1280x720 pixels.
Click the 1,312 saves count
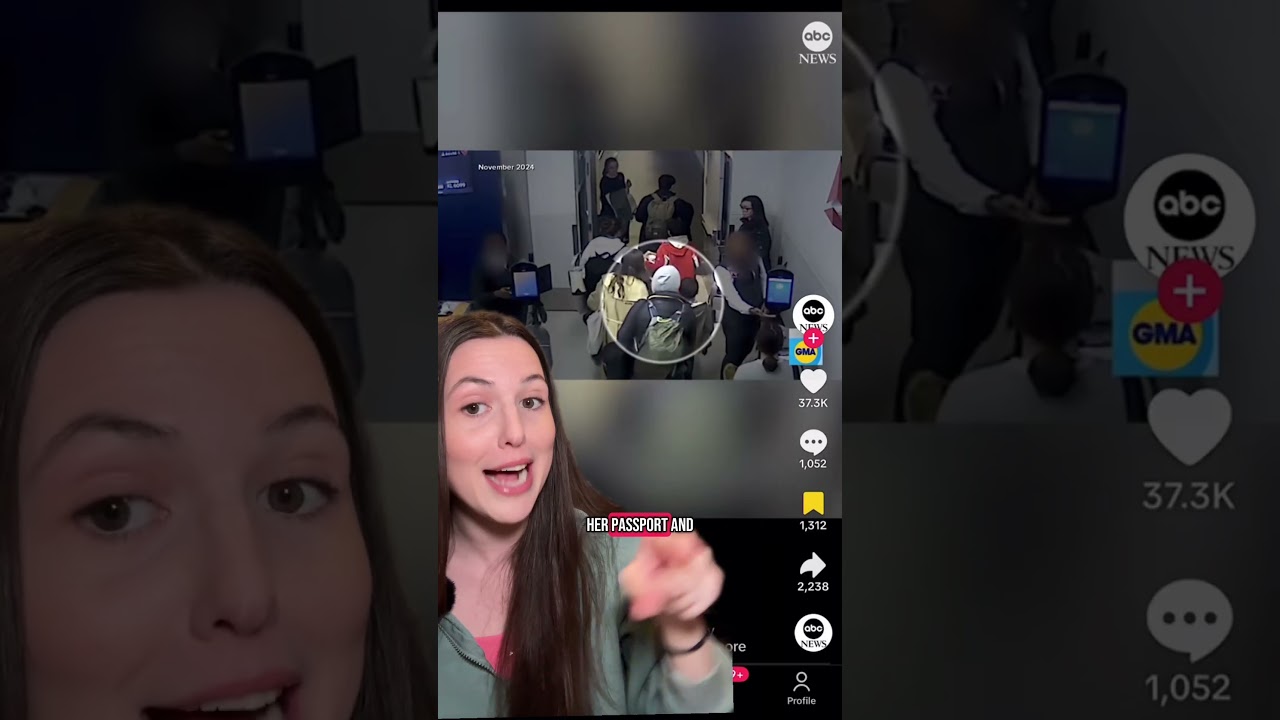813,525
